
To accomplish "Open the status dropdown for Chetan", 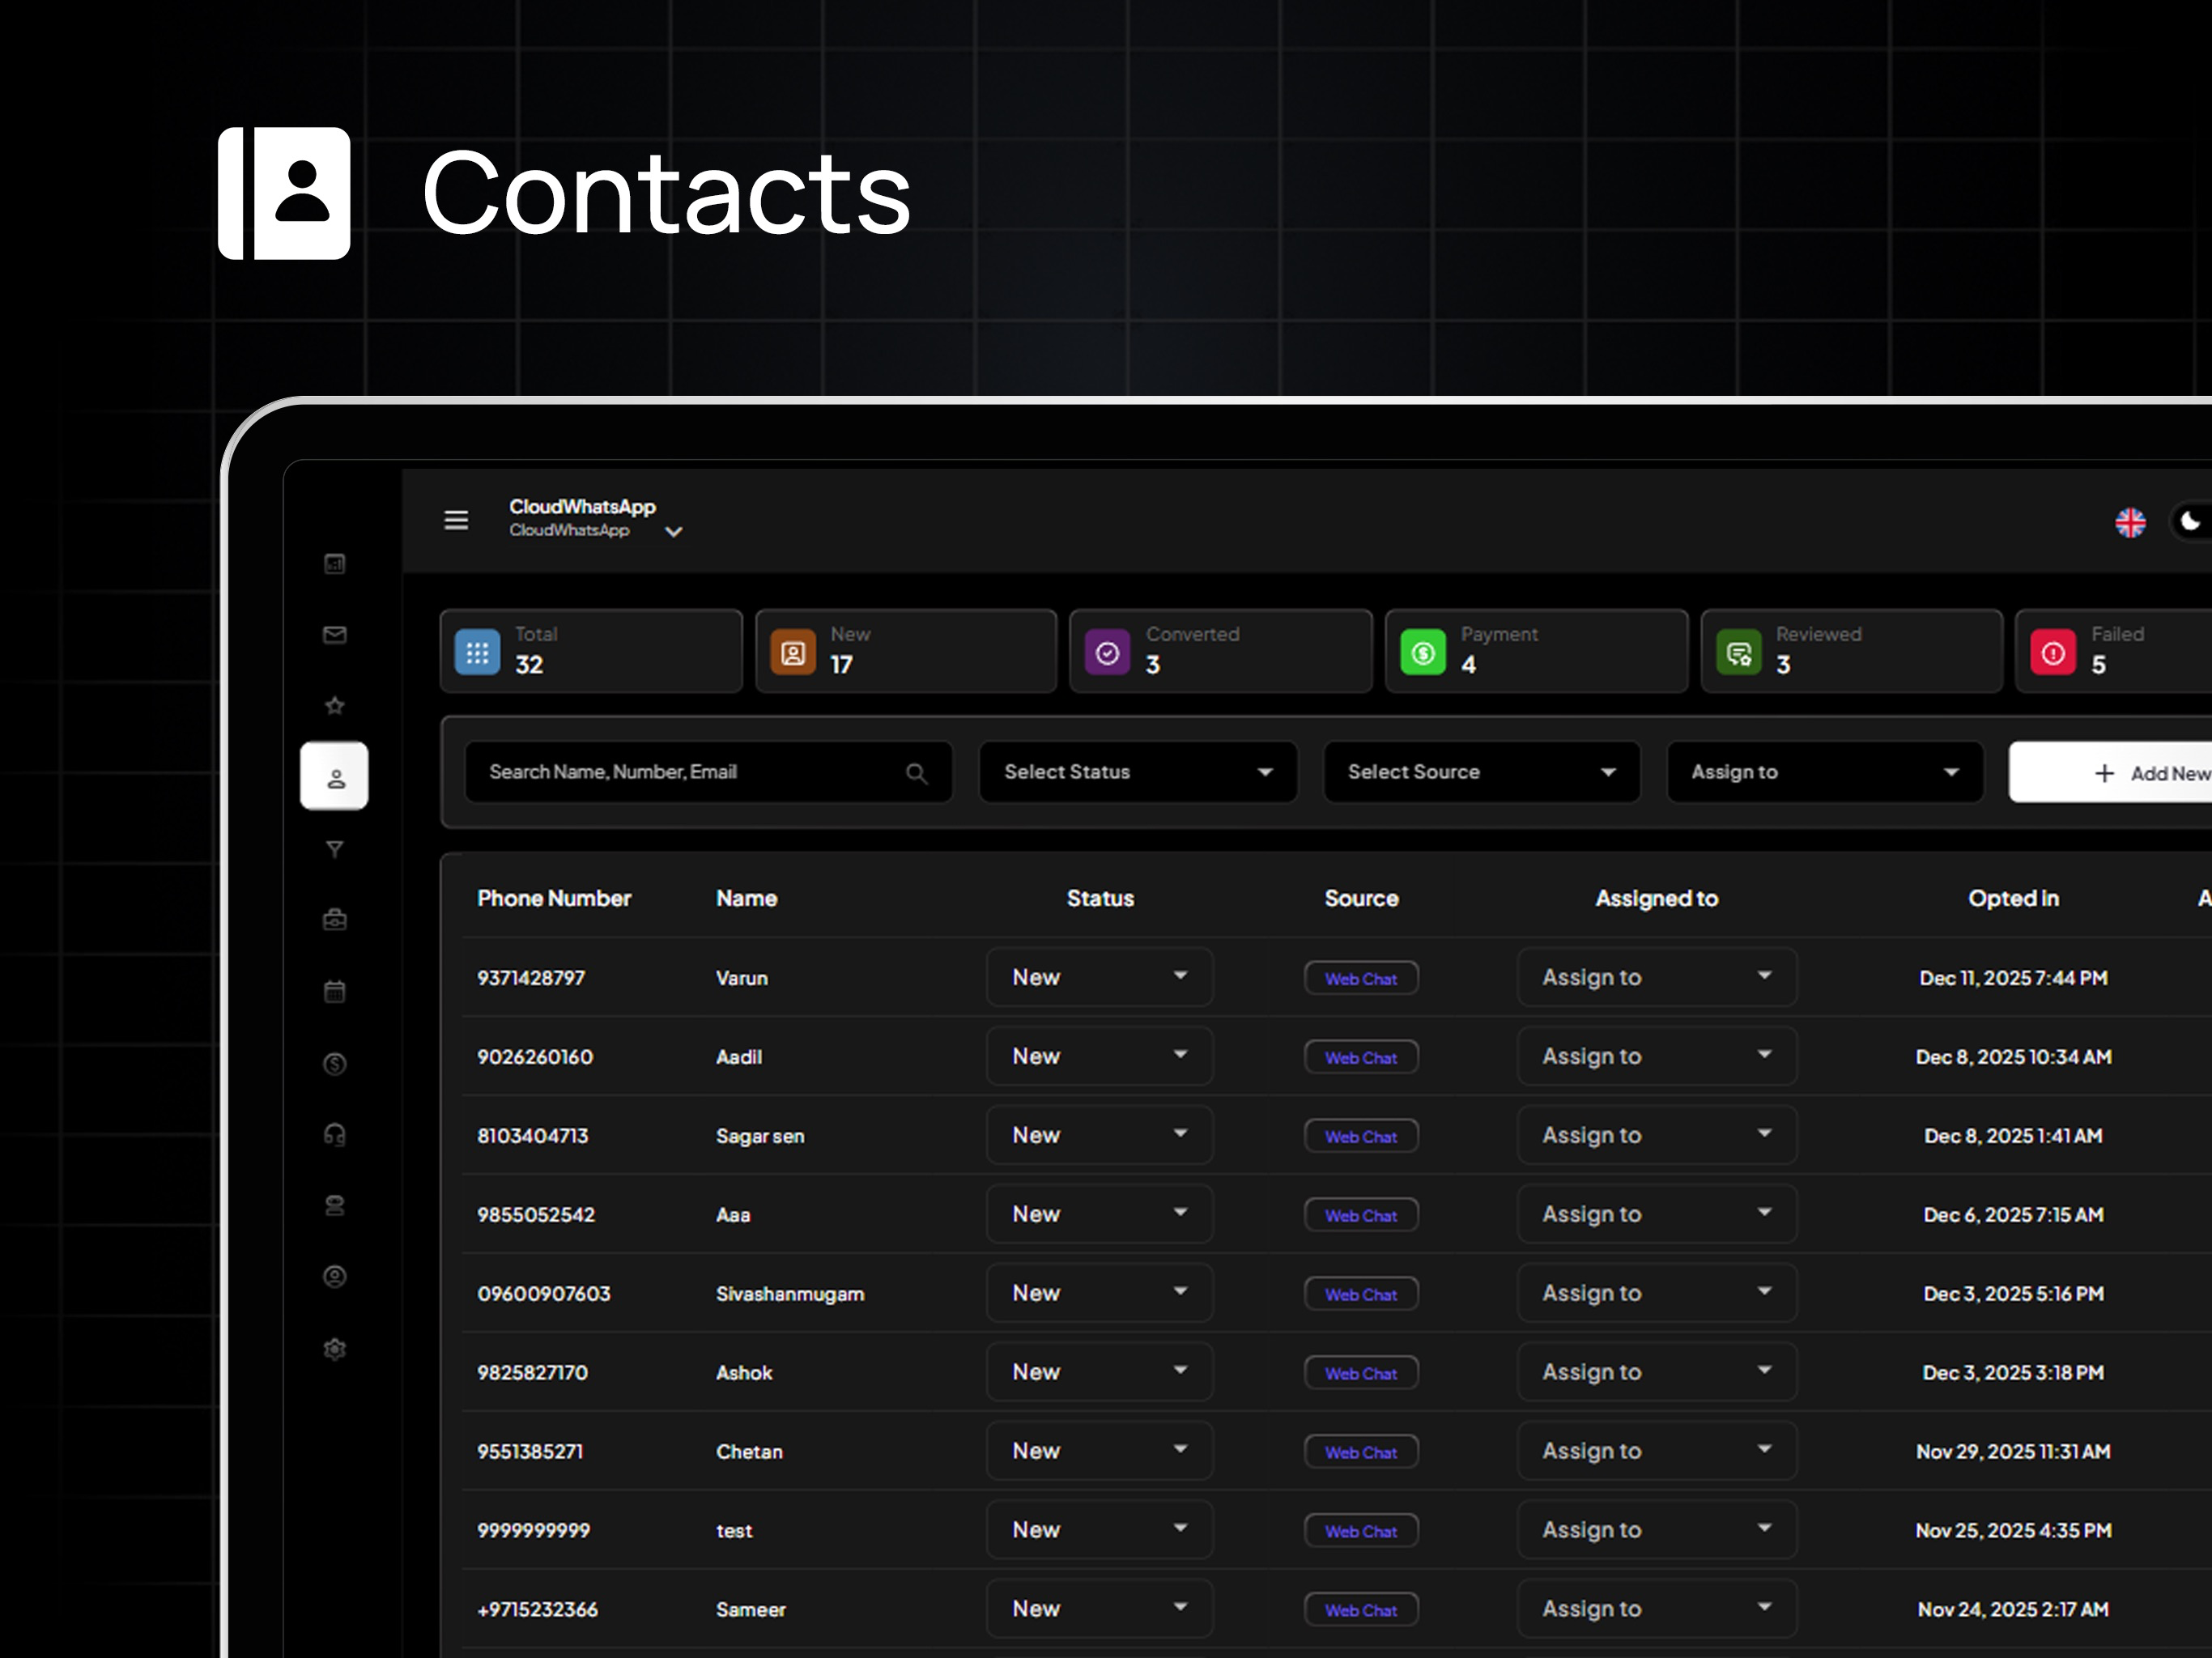I will 1100,1451.
